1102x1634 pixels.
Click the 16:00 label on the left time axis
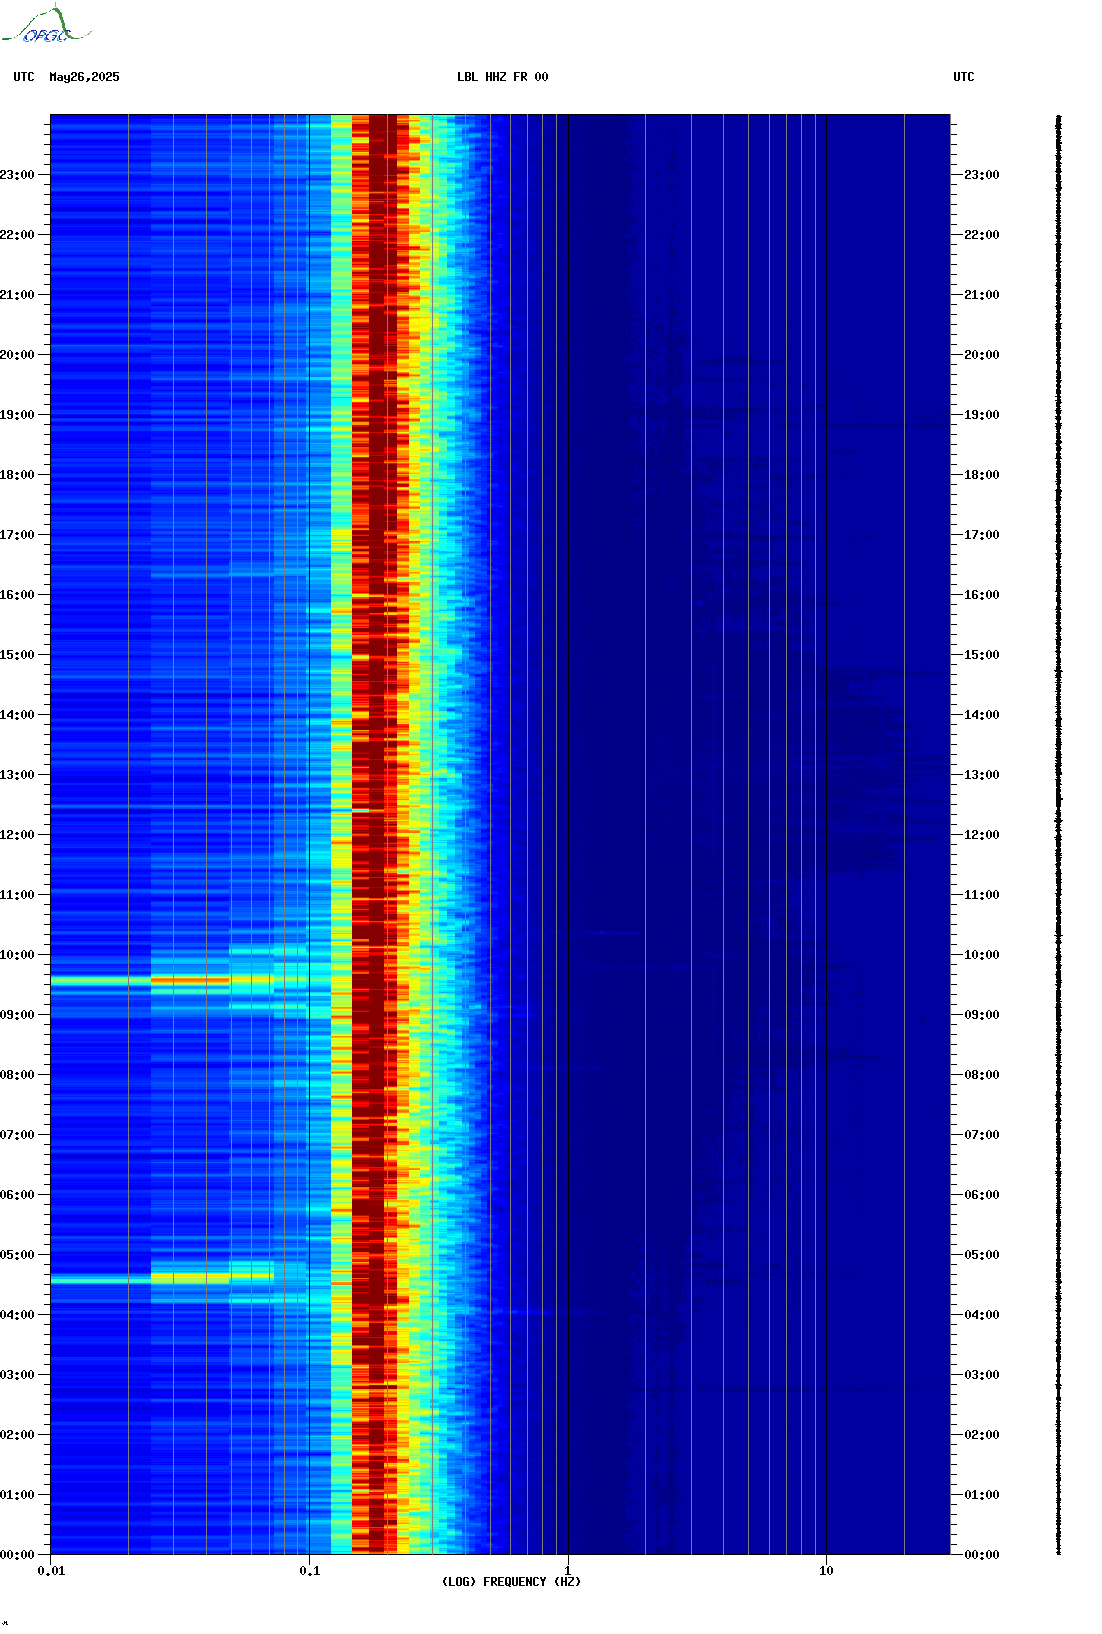[17, 595]
